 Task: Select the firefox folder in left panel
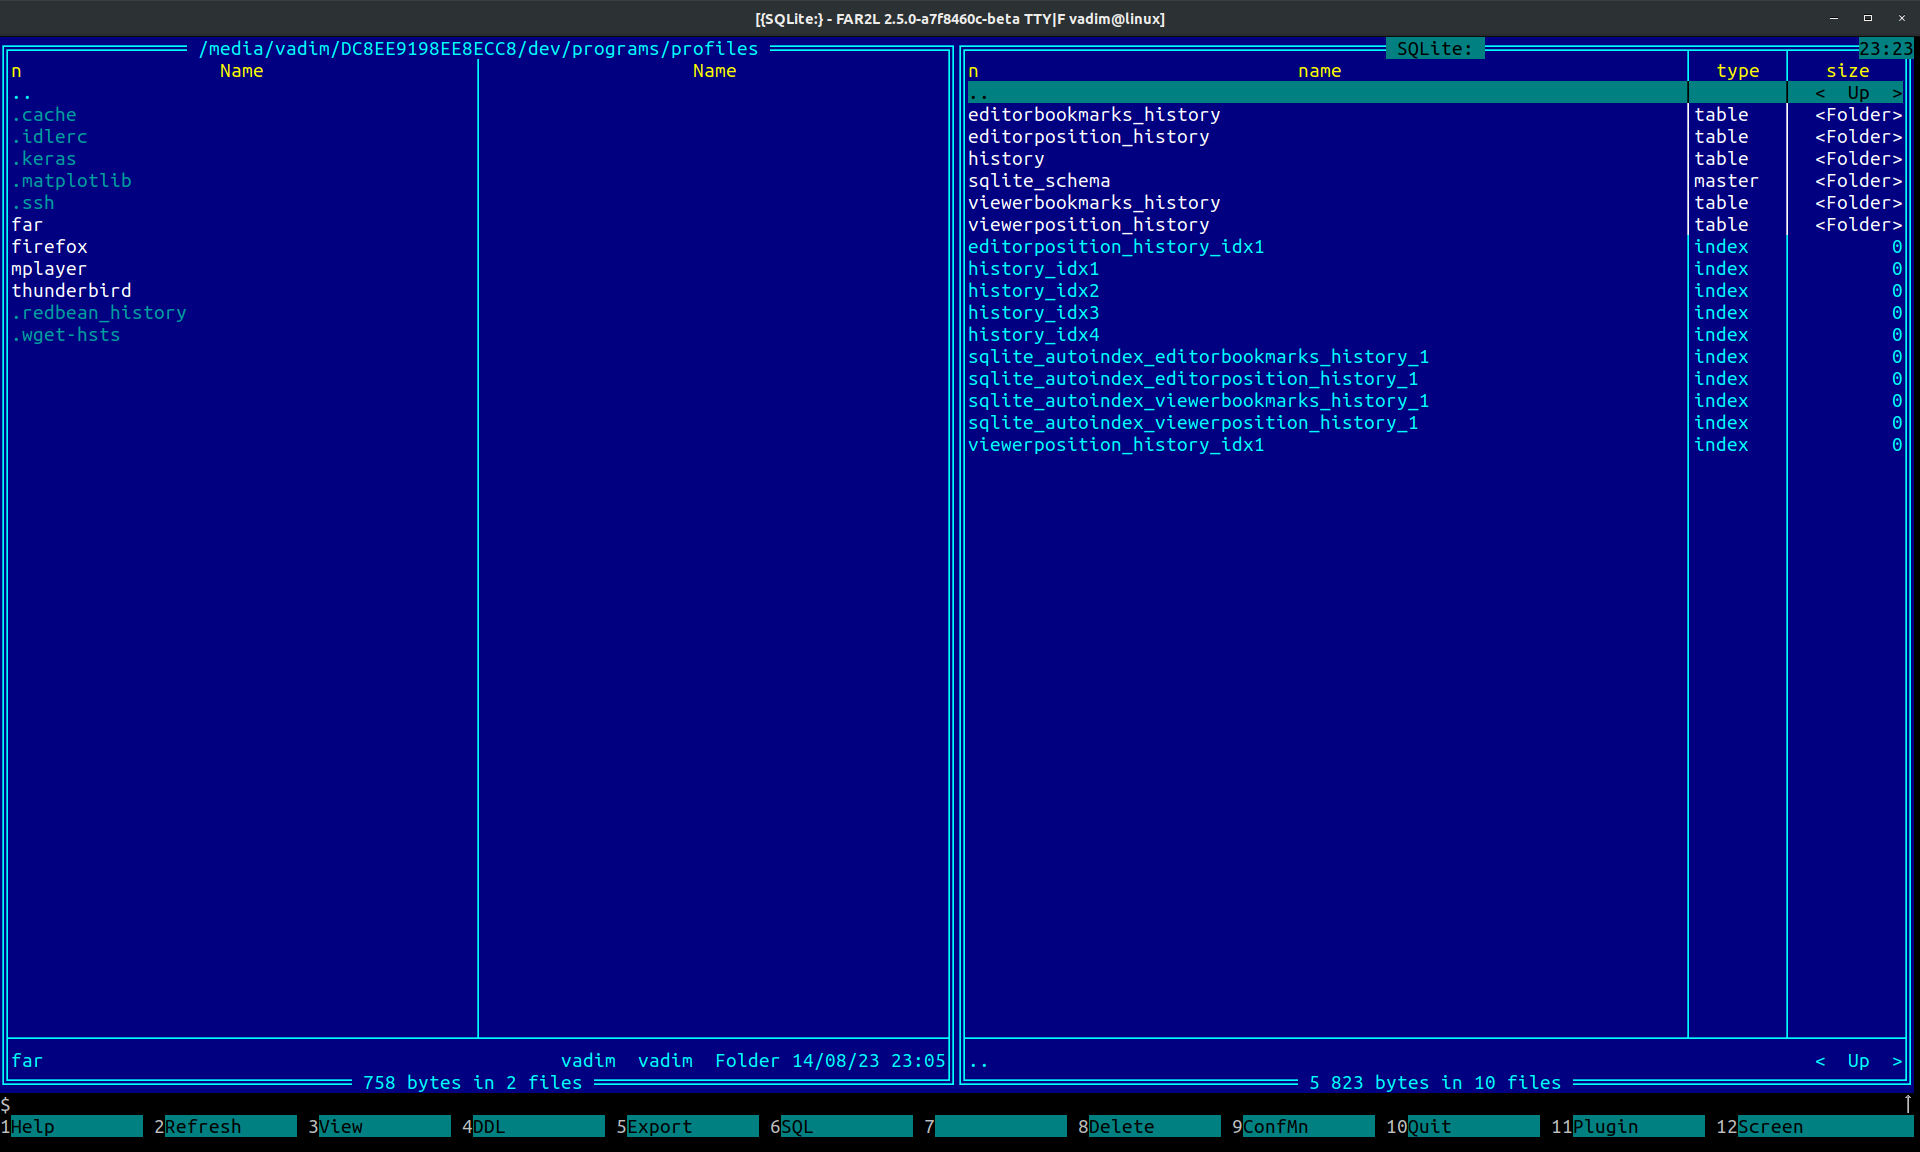(x=50, y=247)
